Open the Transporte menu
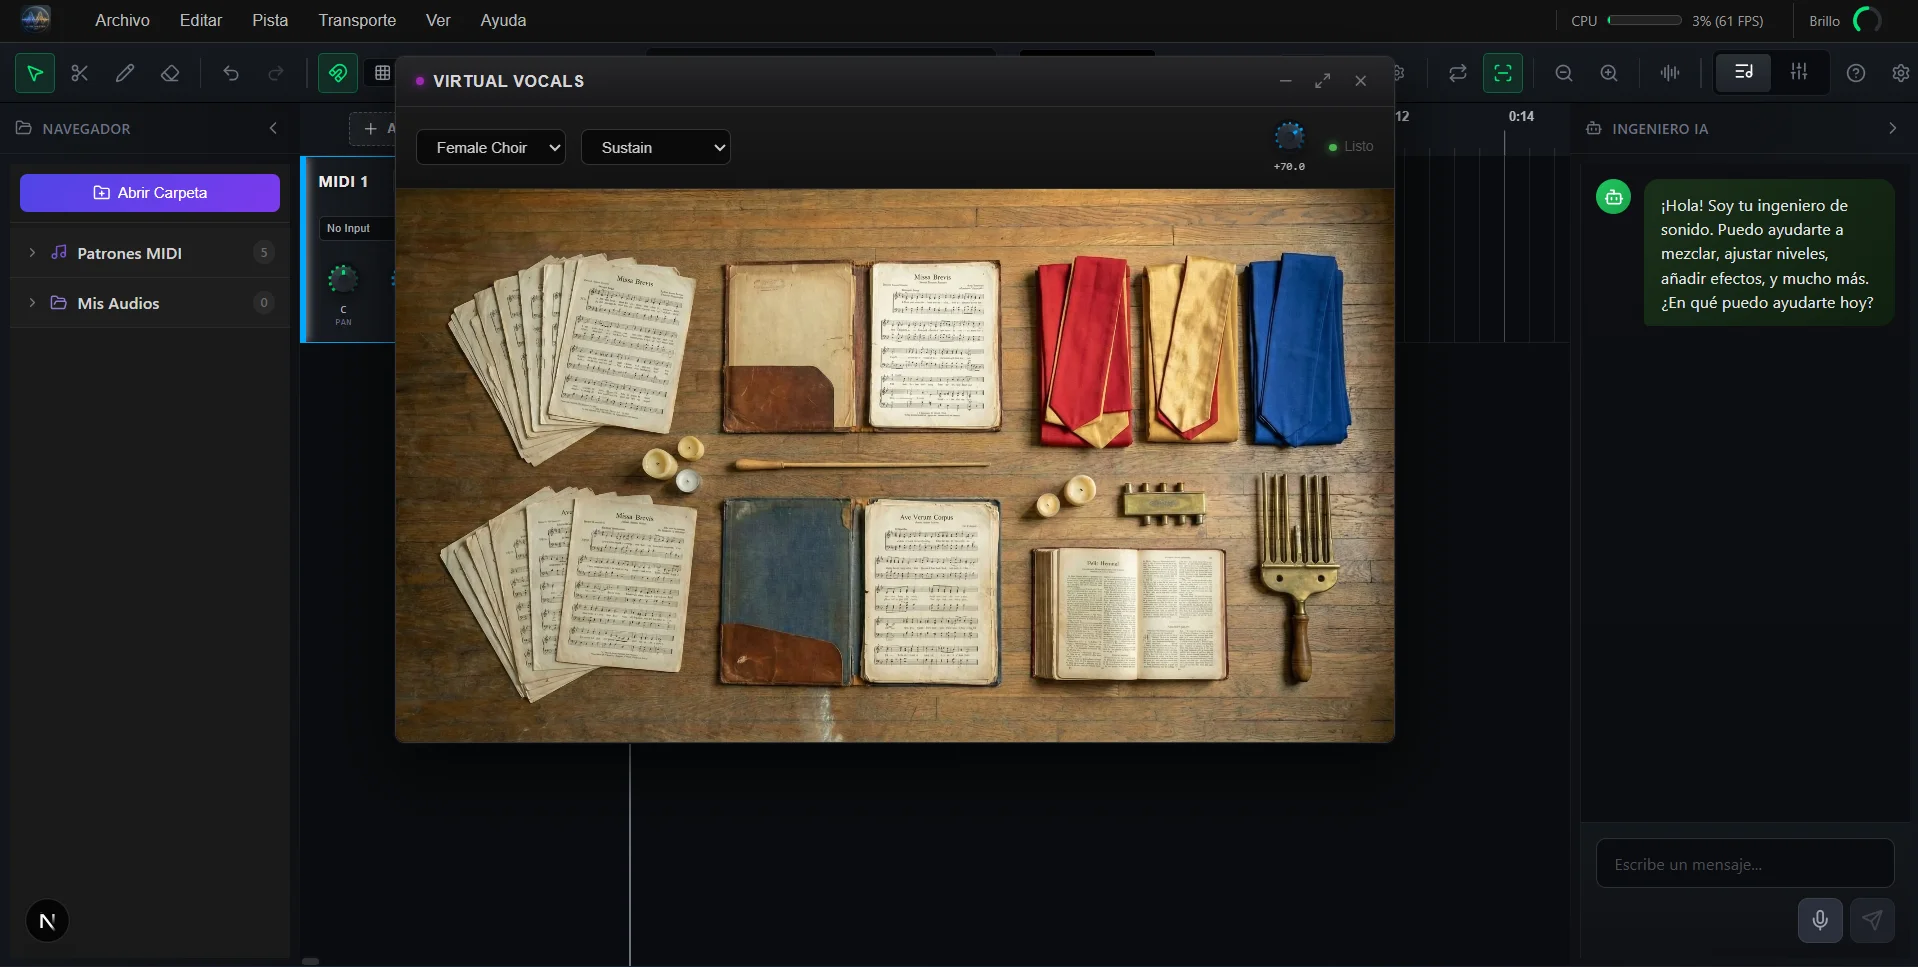Image resolution: width=1918 pixels, height=967 pixels. (357, 20)
